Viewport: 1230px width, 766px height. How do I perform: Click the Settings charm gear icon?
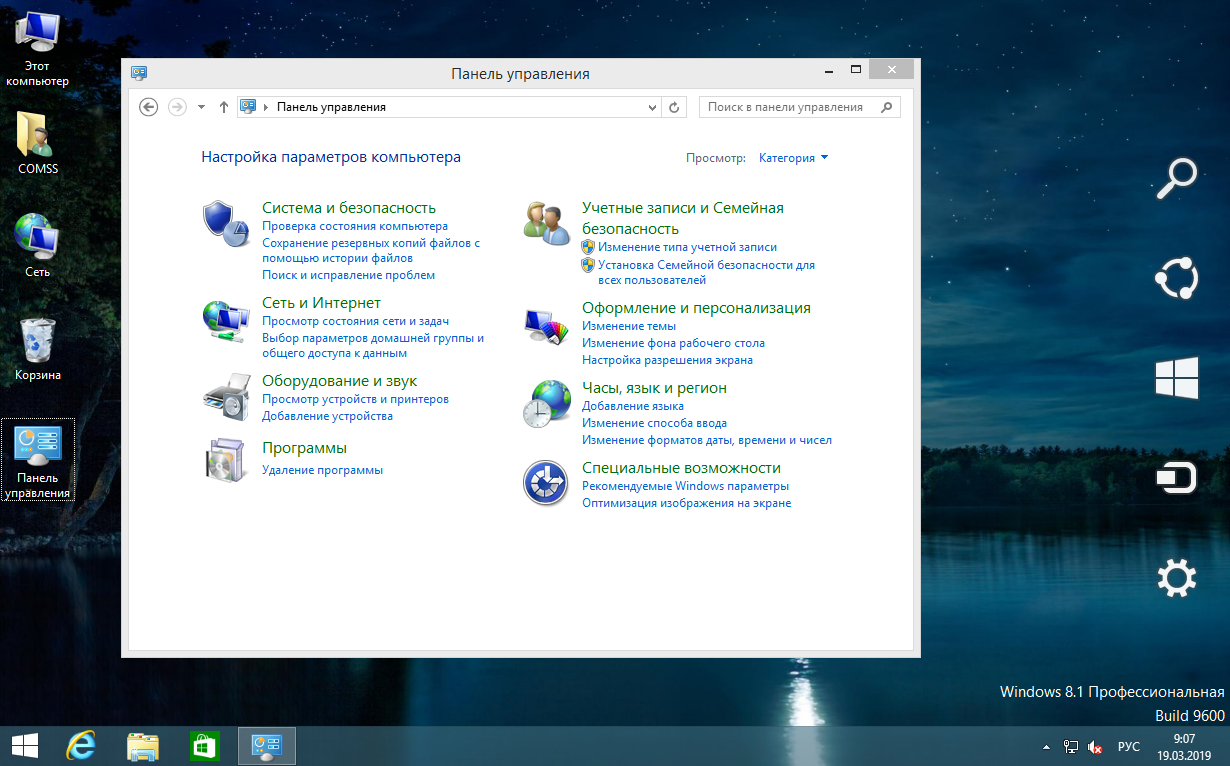click(1176, 579)
